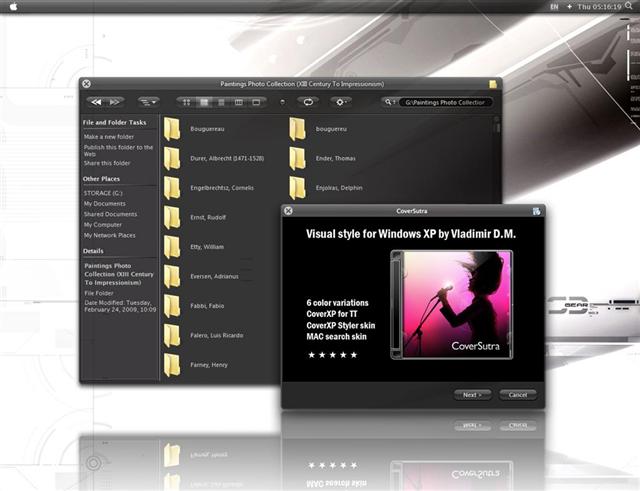Click Cancel in the CoverSutra dialog
This screenshot has height=491, width=640.
pyautogui.click(x=518, y=394)
